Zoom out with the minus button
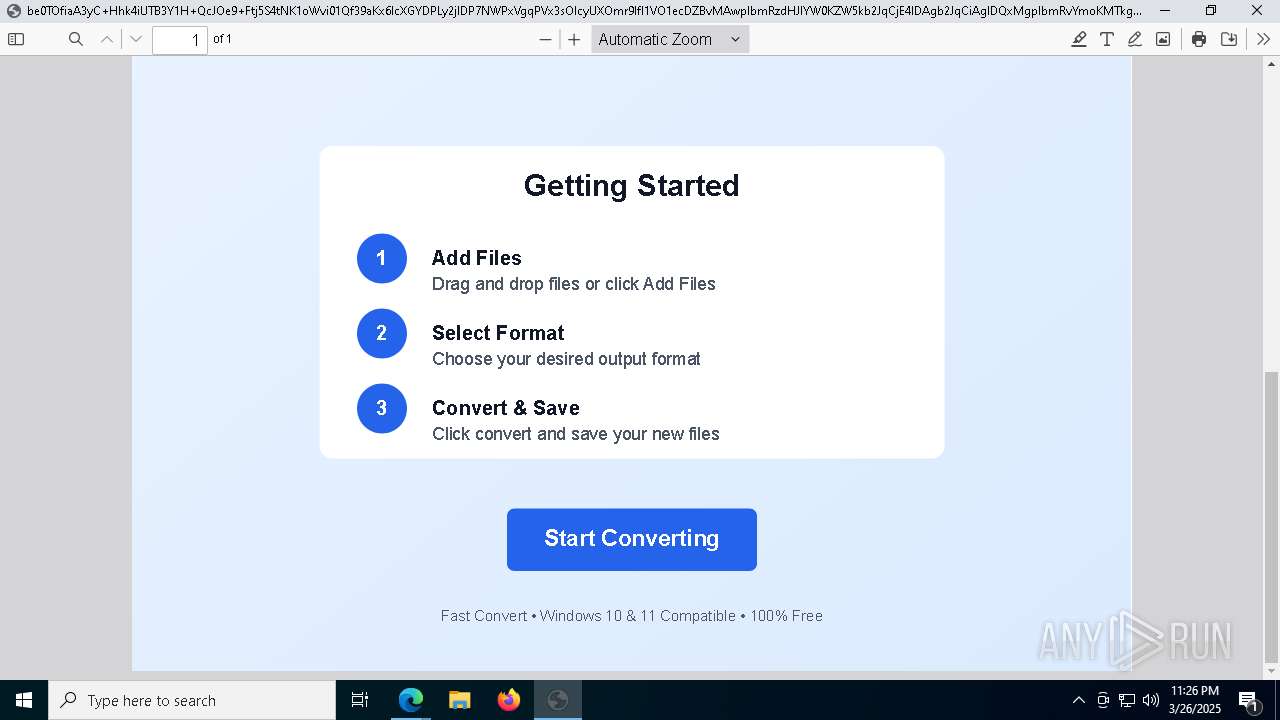Screen dimensions: 1280x720 [x=545, y=40]
